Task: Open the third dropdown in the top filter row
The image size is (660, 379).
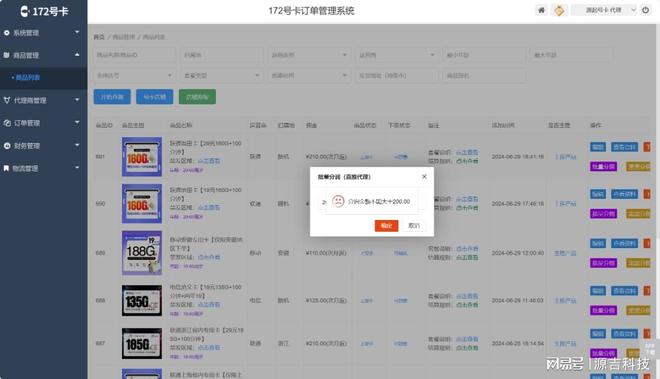Action: tap(309, 55)
